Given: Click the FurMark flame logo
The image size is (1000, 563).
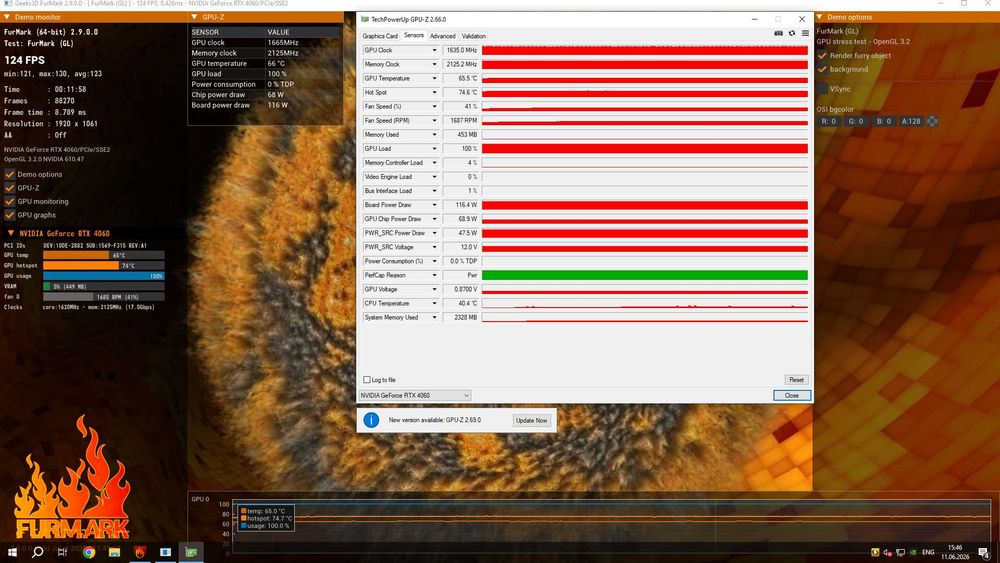Looking at the screenshot, I should coord(72,478).
